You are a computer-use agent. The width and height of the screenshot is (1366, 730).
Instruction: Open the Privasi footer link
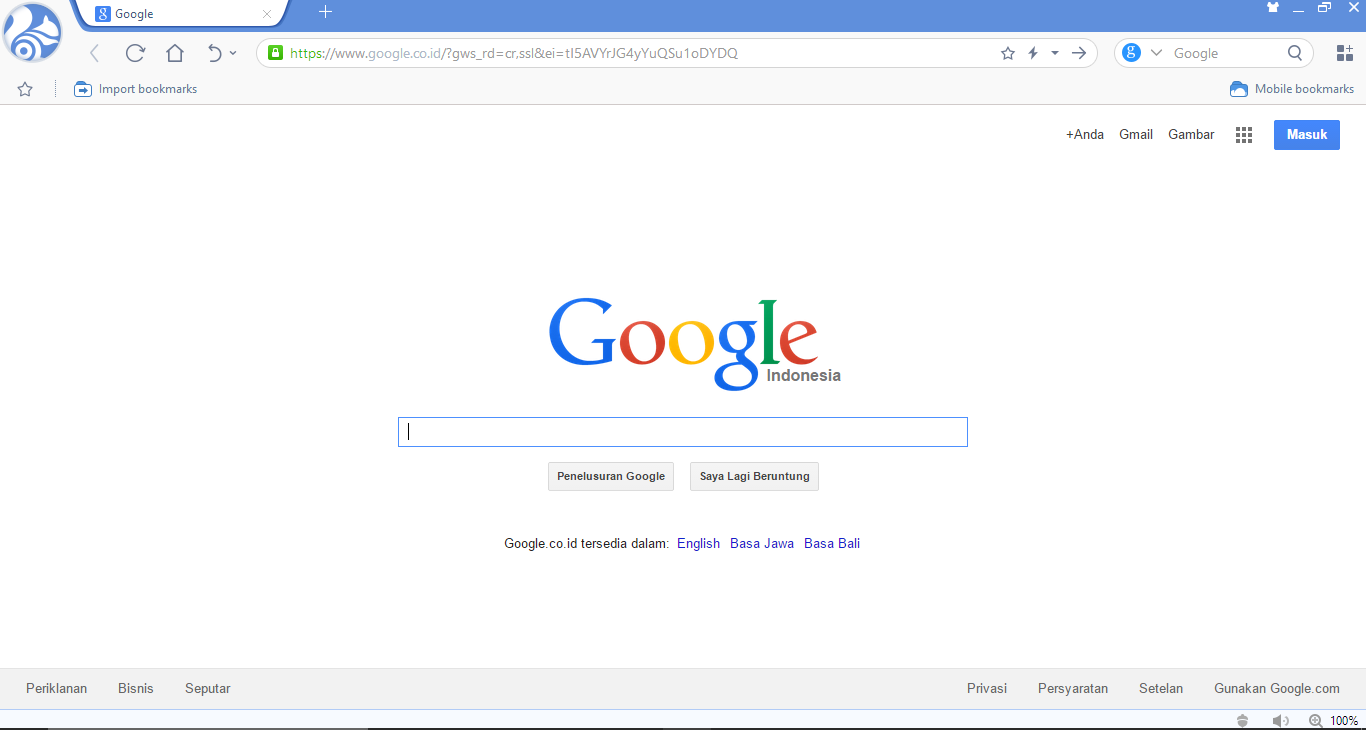[987, 688]
